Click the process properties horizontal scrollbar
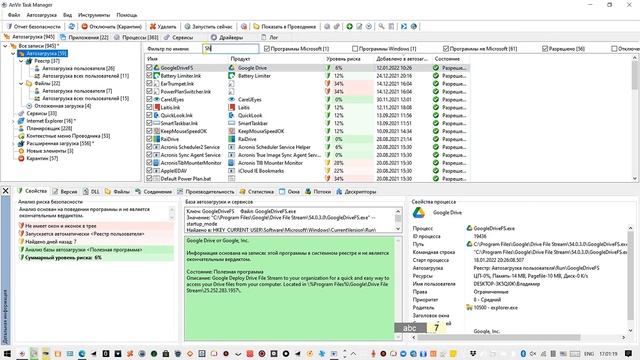640x360 pixels. pos(519,337)
